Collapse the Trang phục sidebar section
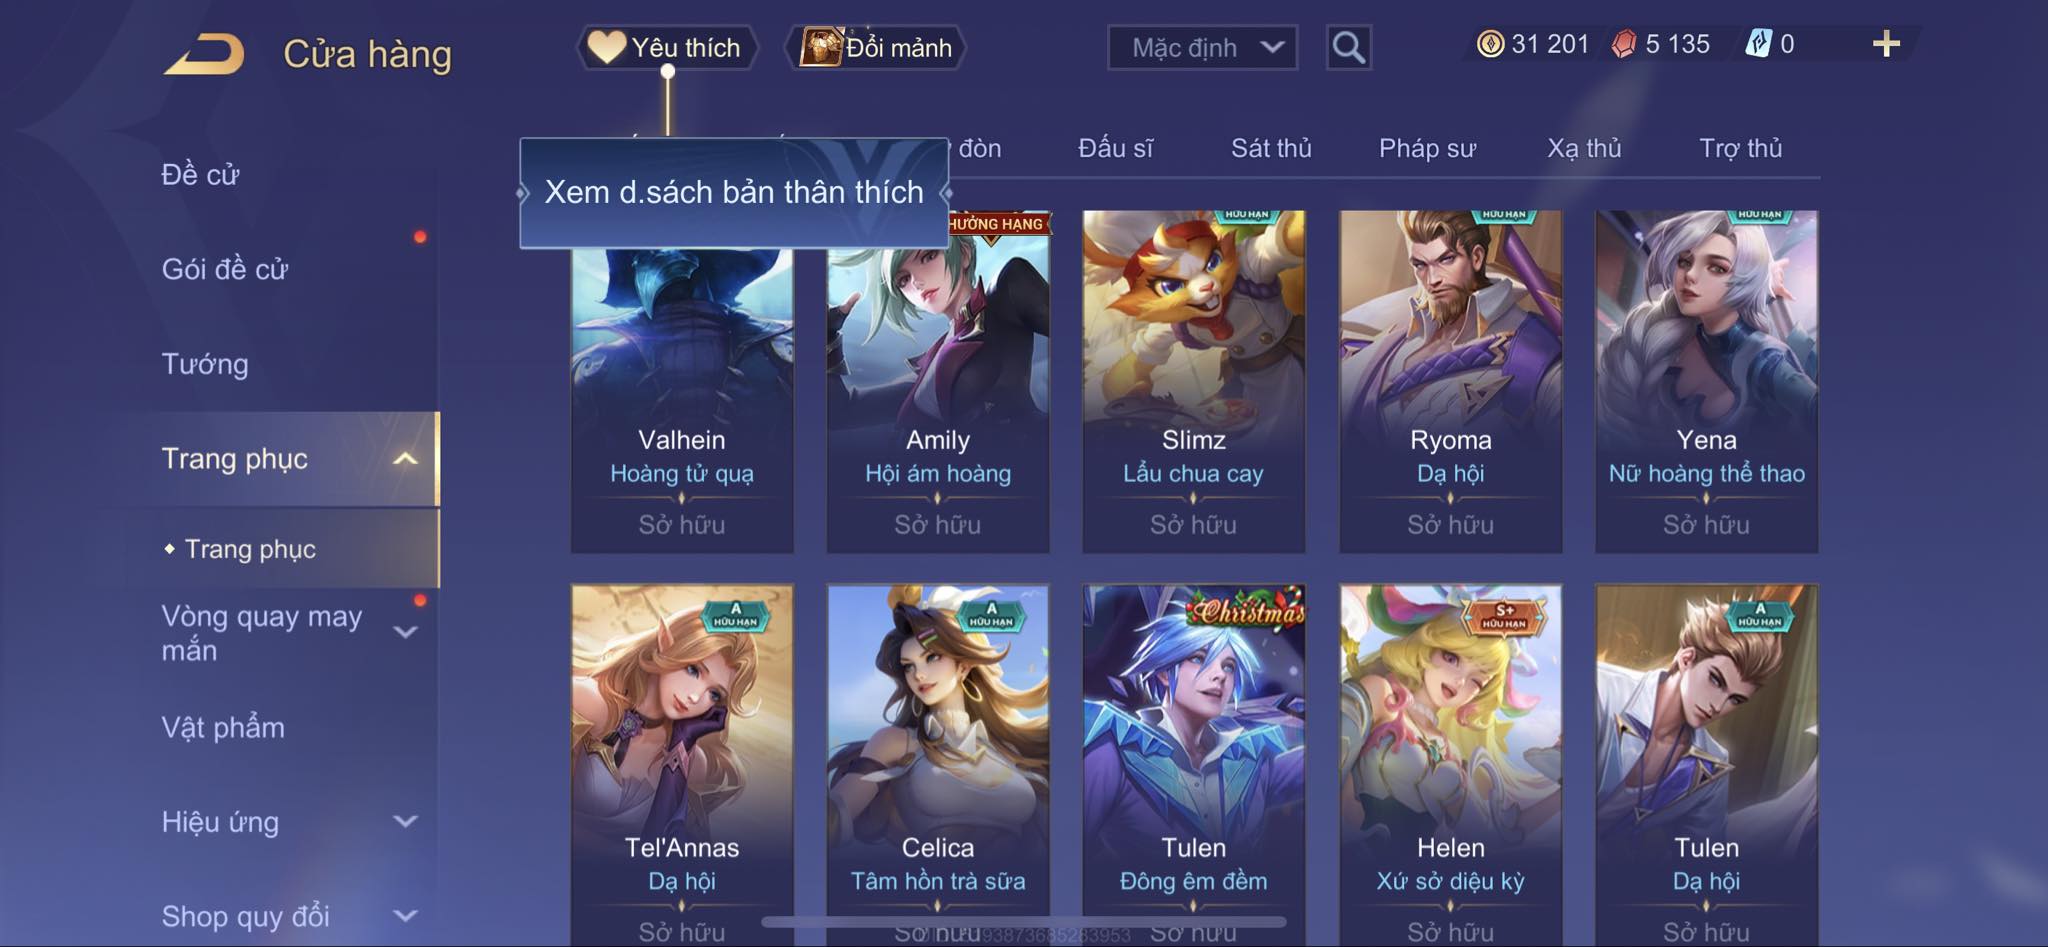Viewport: 2048px width, 947px height. click(x=405, y=459)
